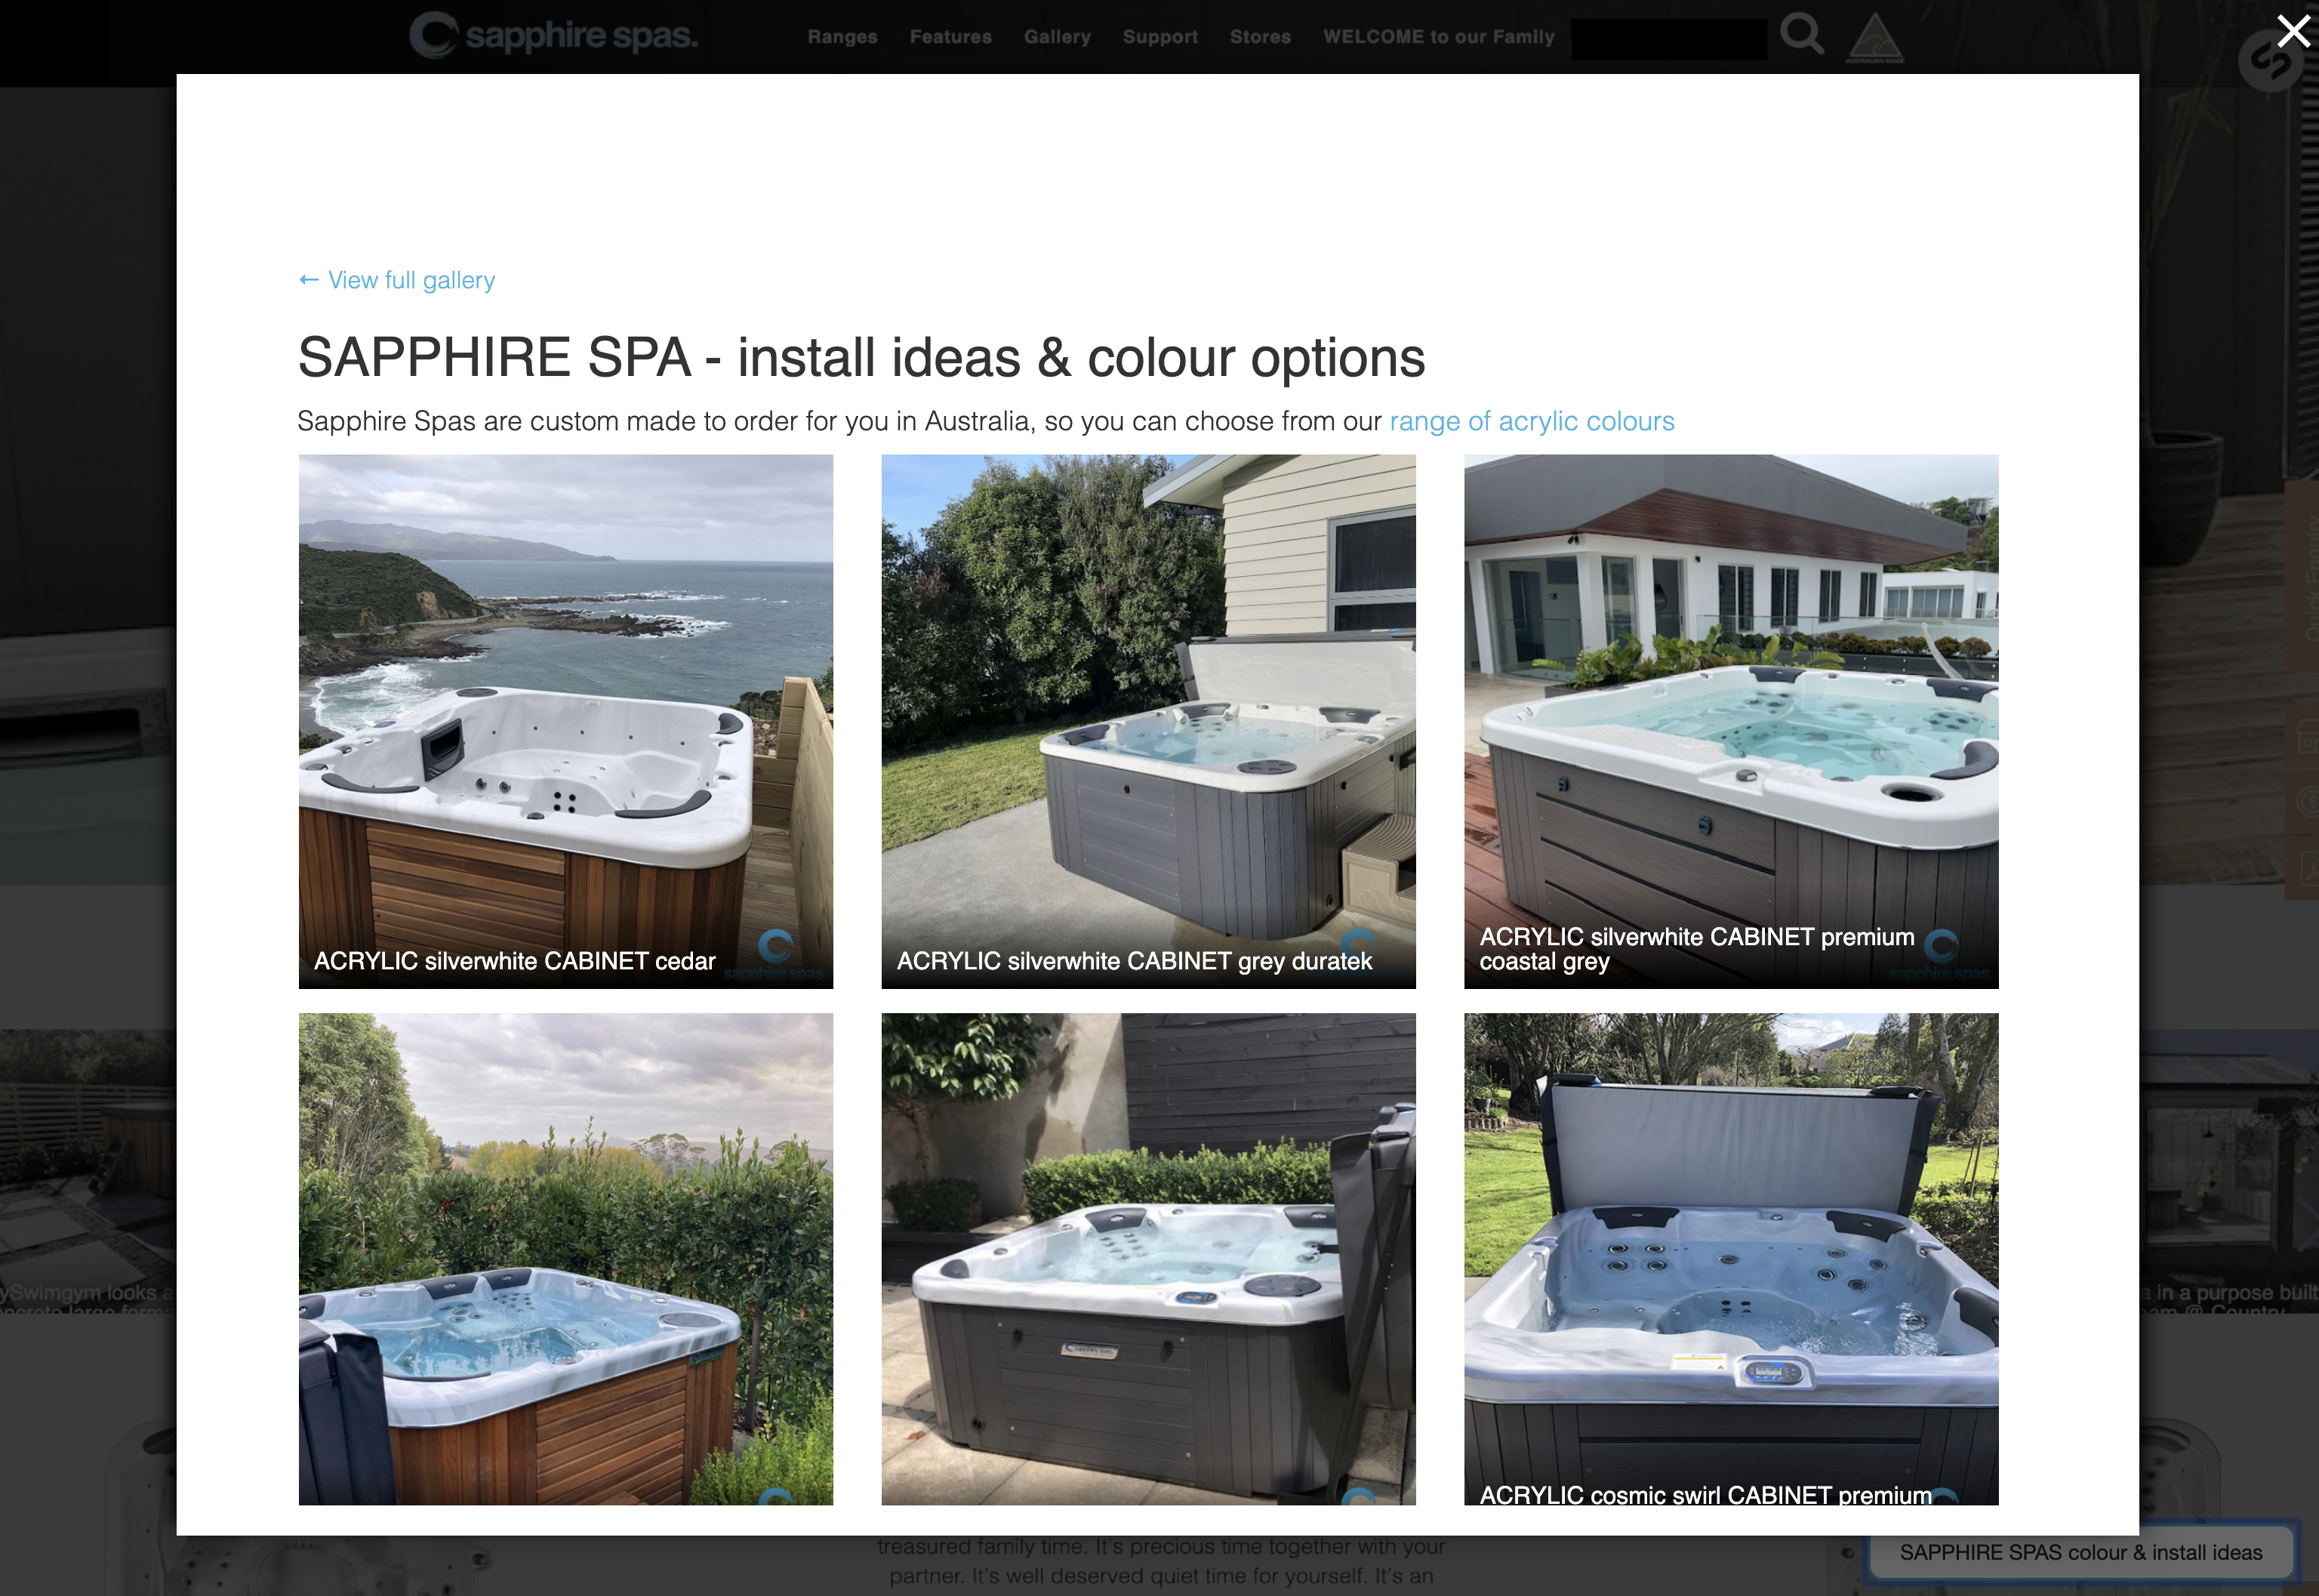Open WELCOME to our Family link
Image resolution: width=2319 pixels, height=1596 pixels.
tap(1438, 37)
